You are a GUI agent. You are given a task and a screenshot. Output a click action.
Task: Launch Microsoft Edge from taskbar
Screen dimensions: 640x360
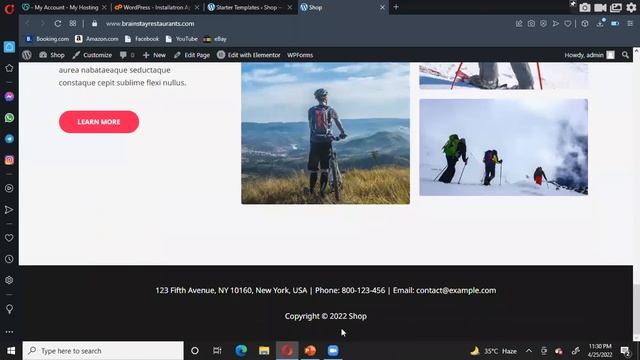point(241,351)
